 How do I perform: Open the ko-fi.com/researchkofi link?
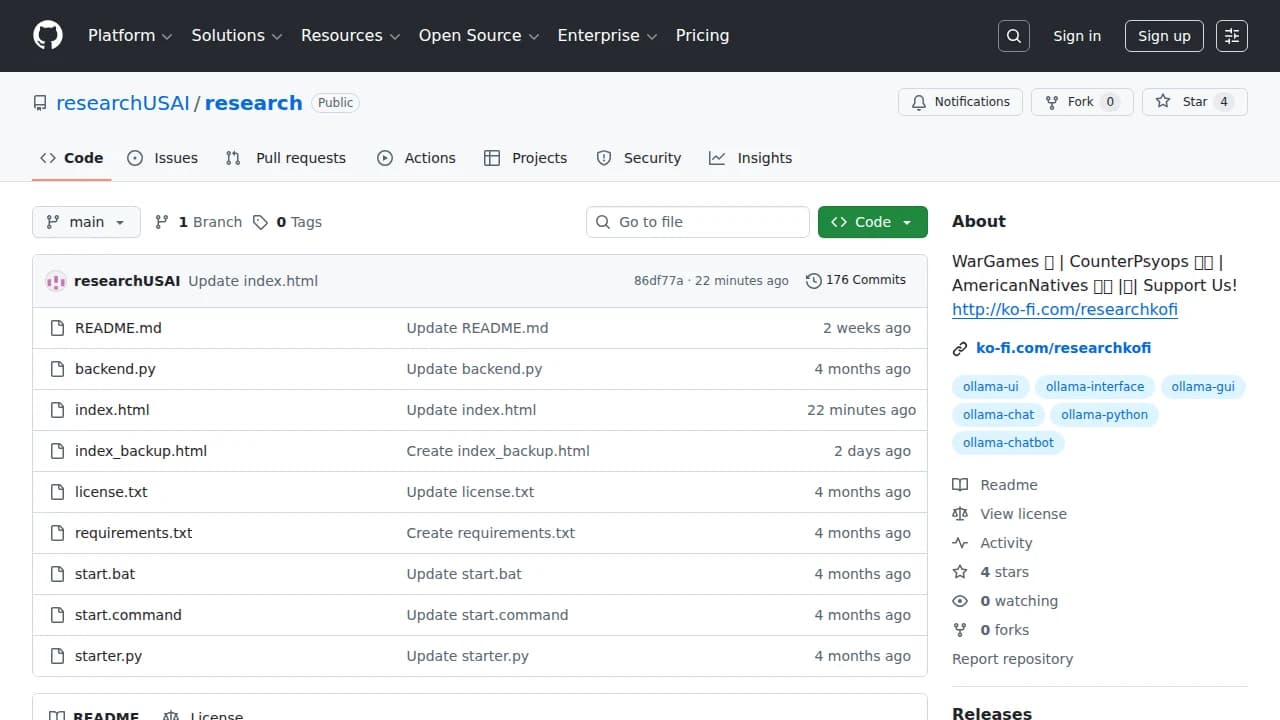pyautogui.click(x=1063, y=348)
